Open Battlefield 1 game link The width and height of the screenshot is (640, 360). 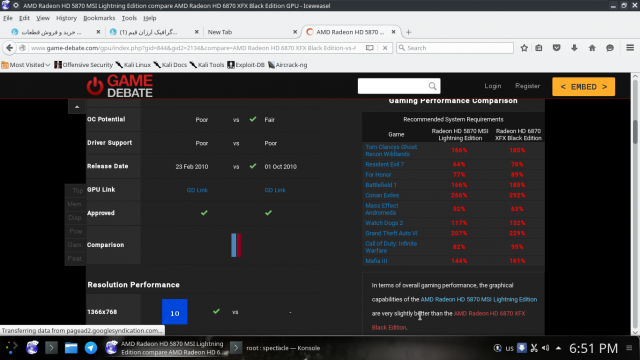(x=381, y=185)
